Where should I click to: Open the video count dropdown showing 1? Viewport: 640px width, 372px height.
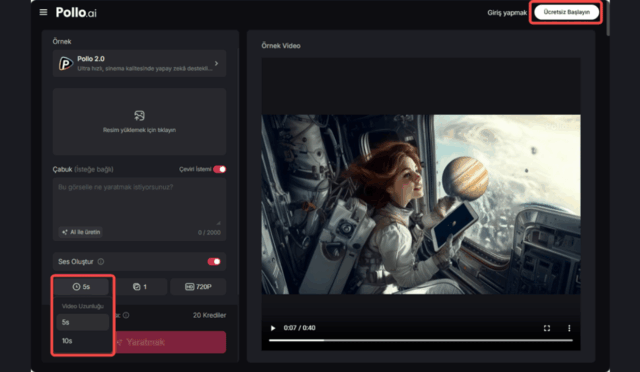pos(140,287)
